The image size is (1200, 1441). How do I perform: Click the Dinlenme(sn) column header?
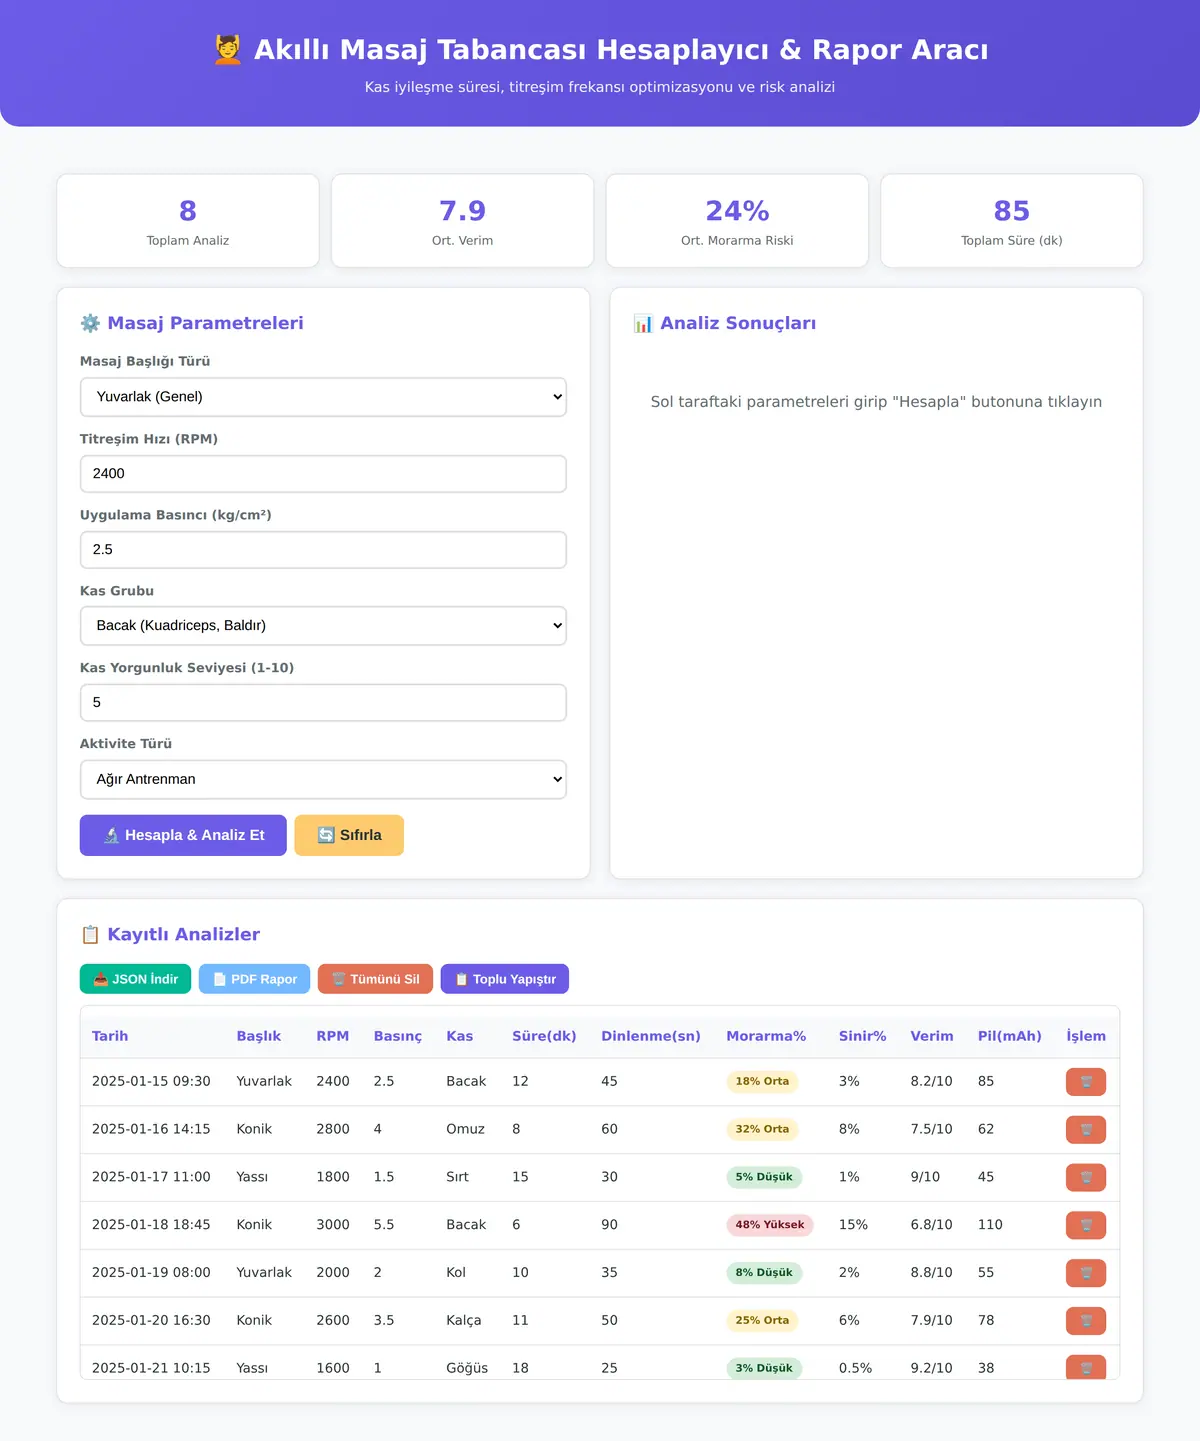pyautogui.click(x=651, y=1036)
